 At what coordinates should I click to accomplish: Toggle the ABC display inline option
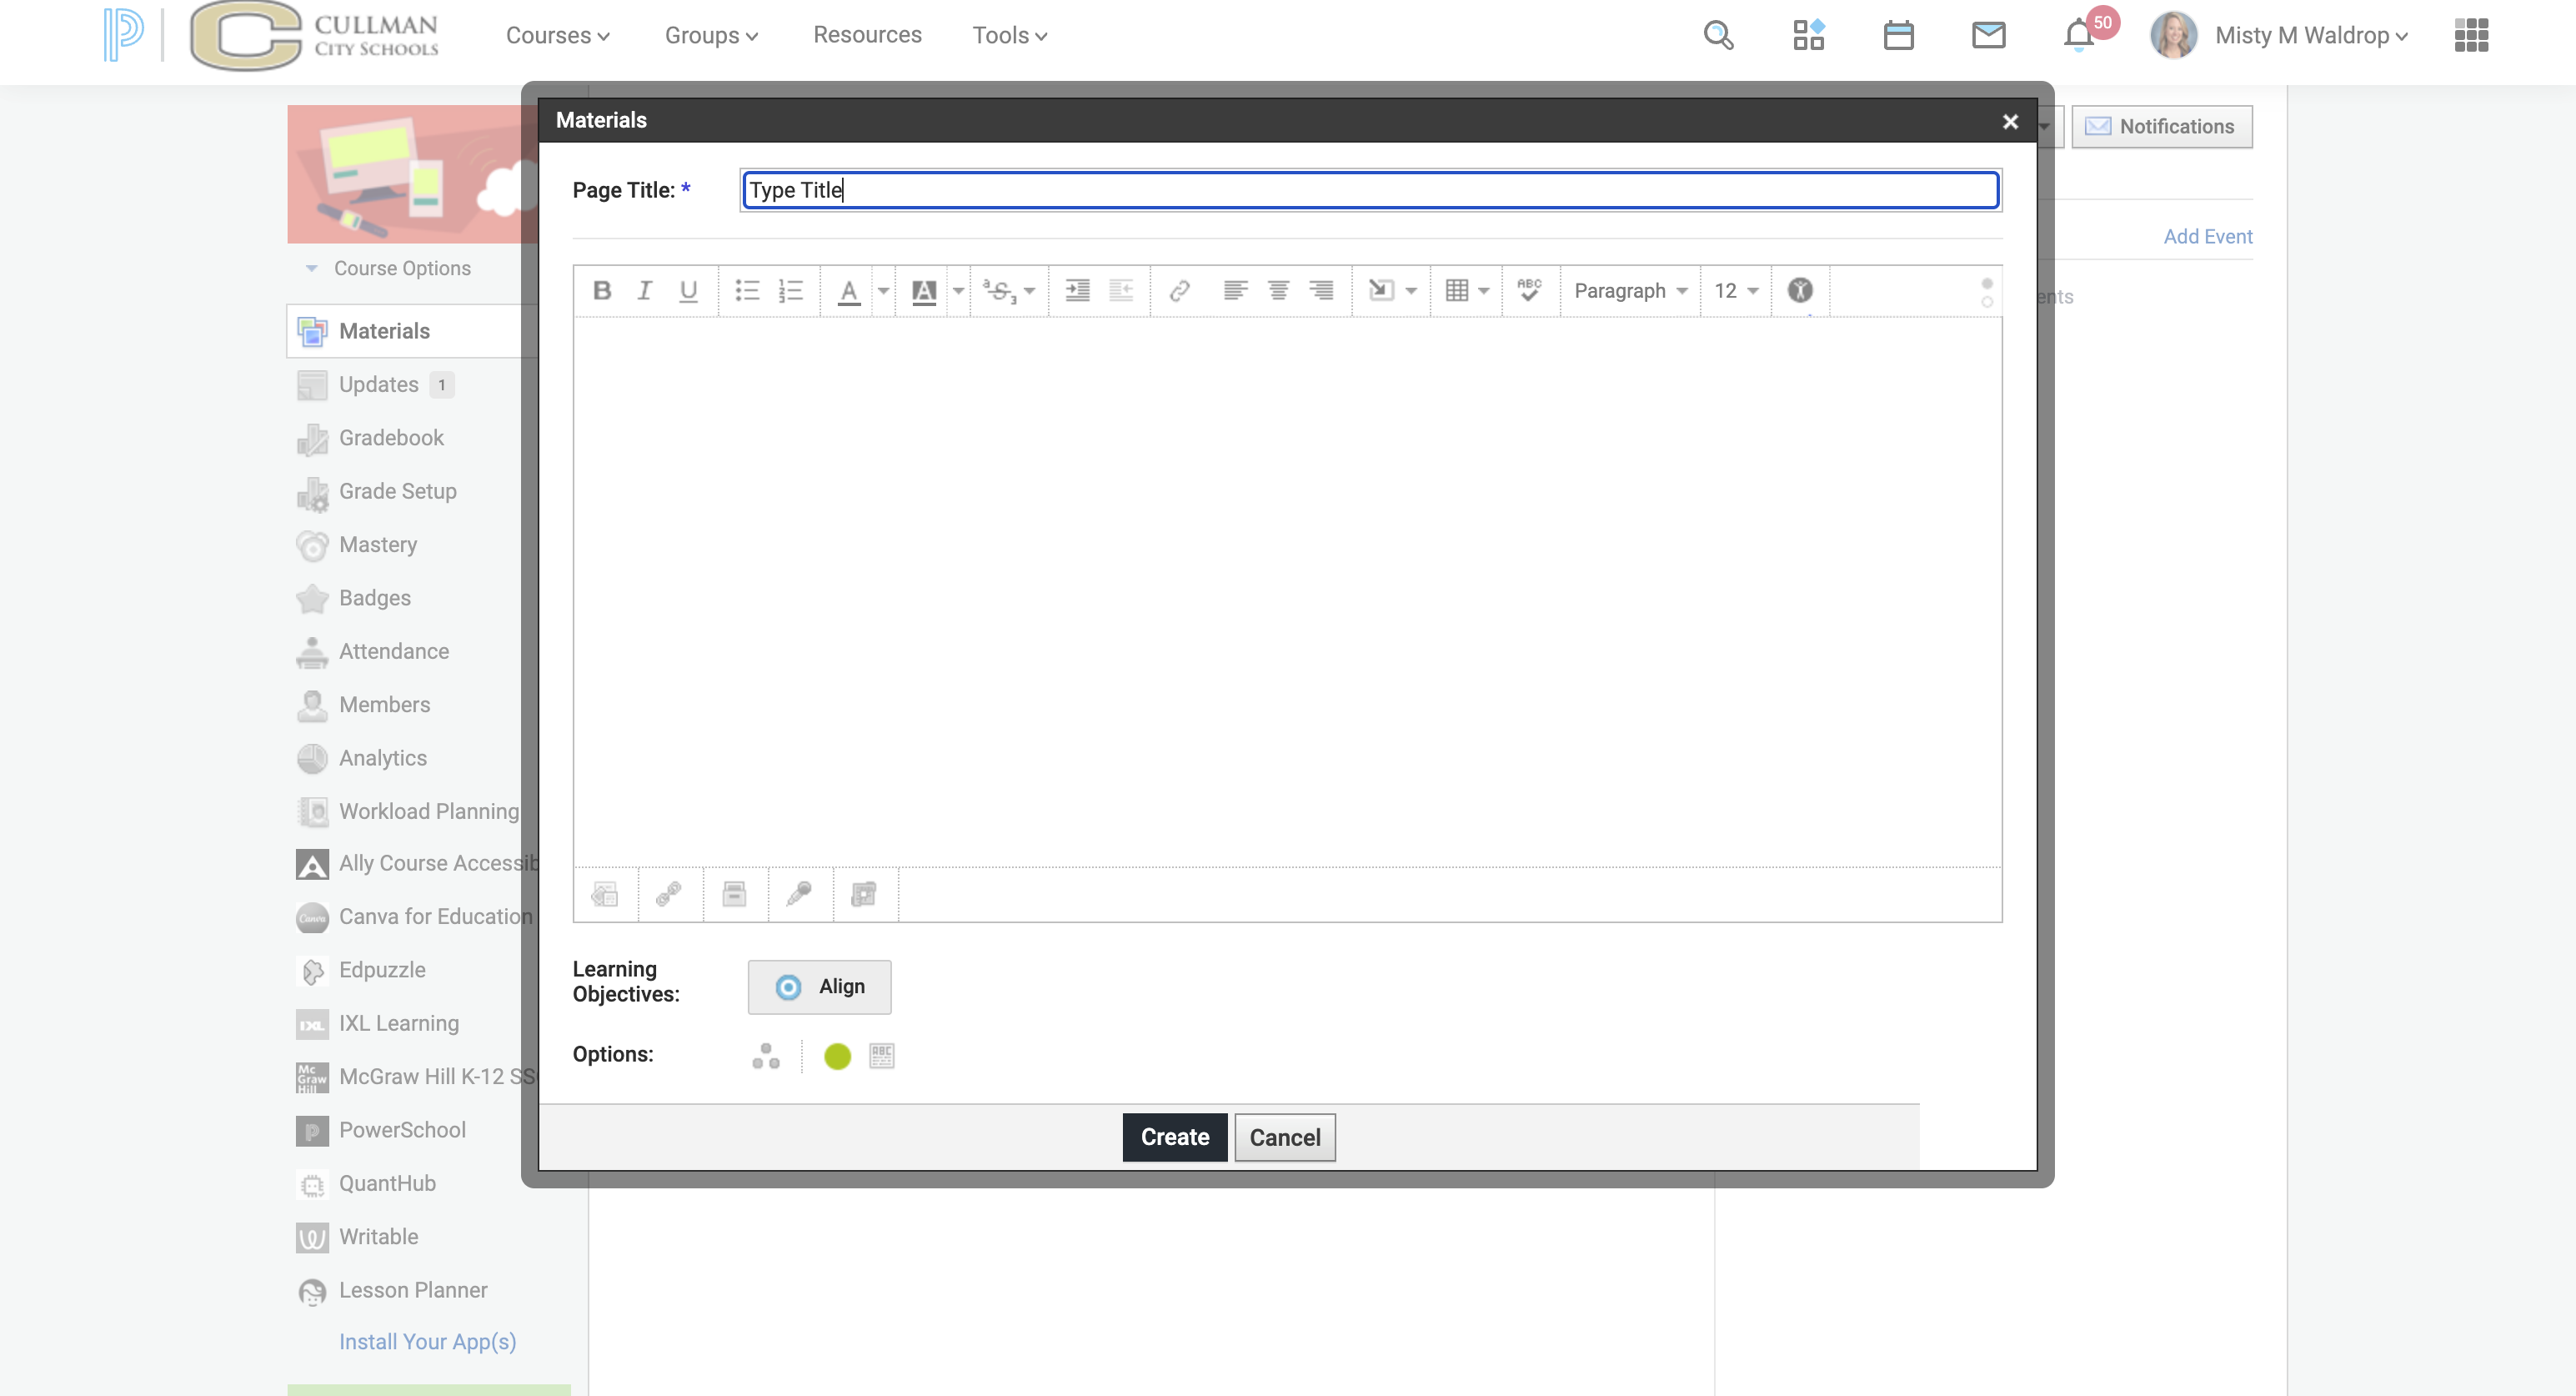(882, 1056)
